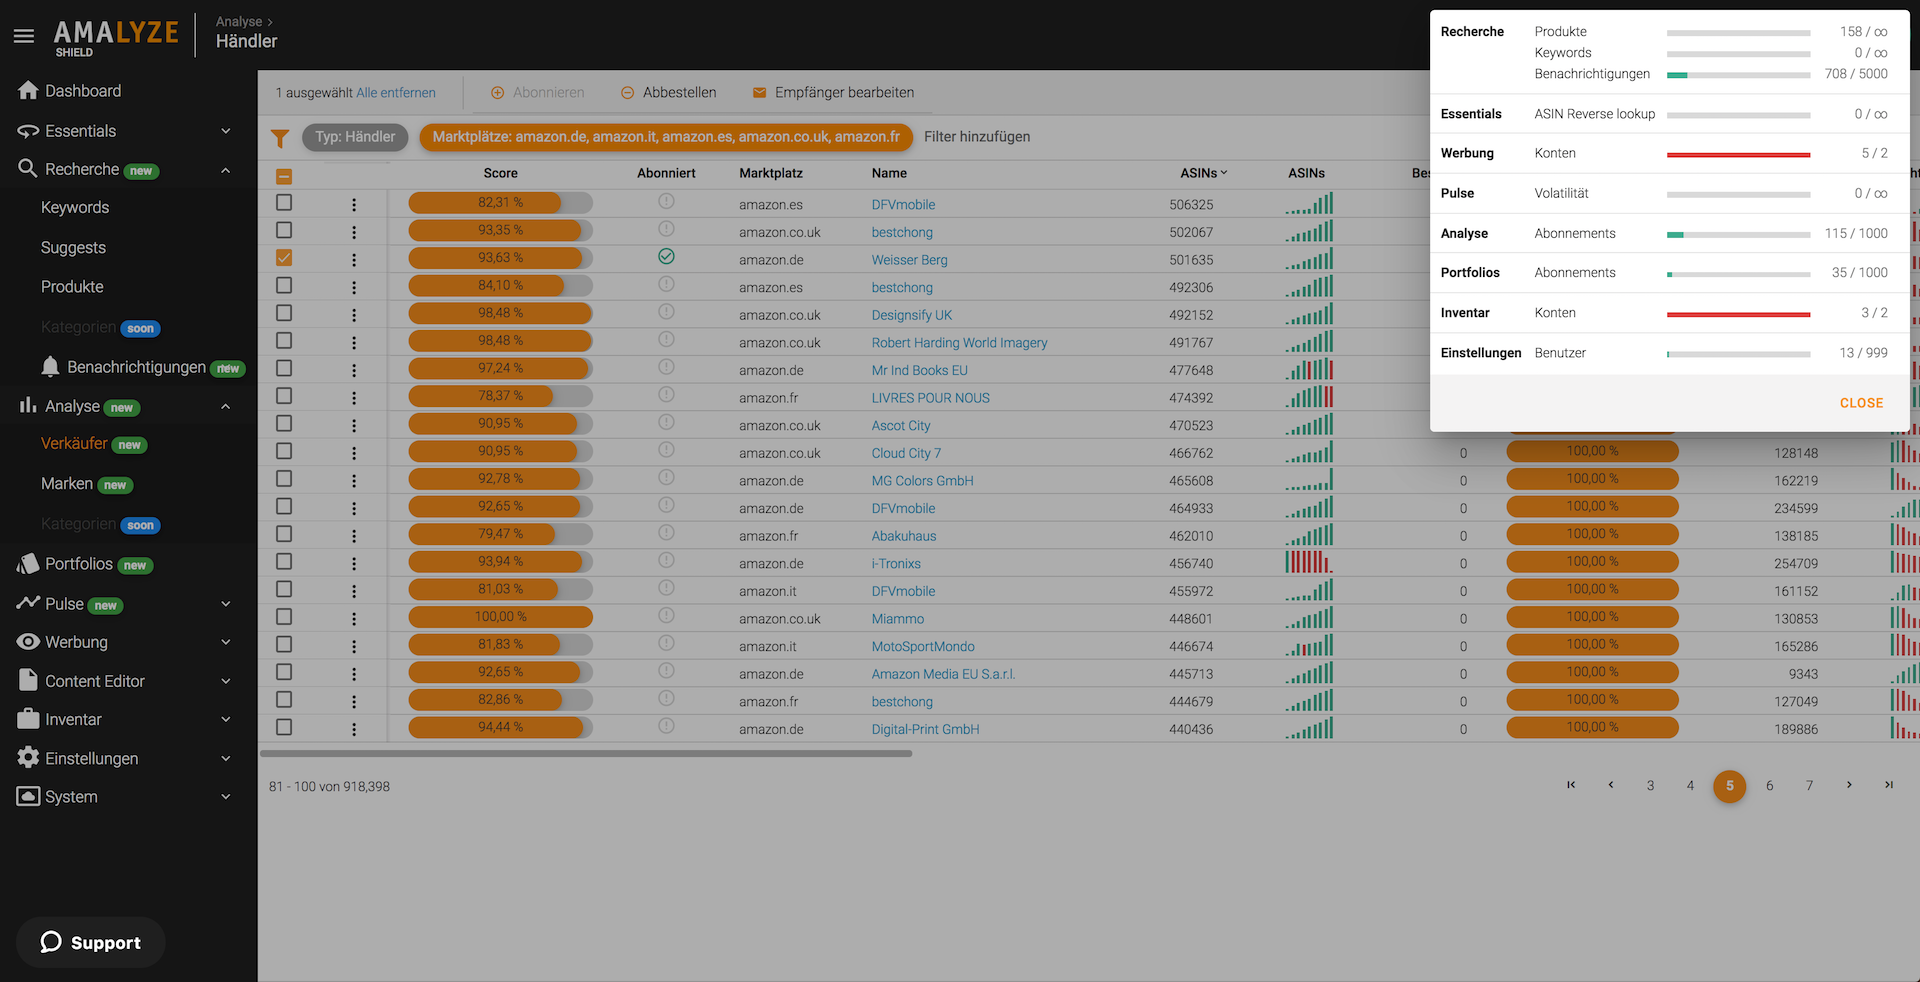Click ASIN trend chart for Abakuhaus
The height and width of the screenshot is (982, 1920).
pyautogui.click(x=1309, y=534)
